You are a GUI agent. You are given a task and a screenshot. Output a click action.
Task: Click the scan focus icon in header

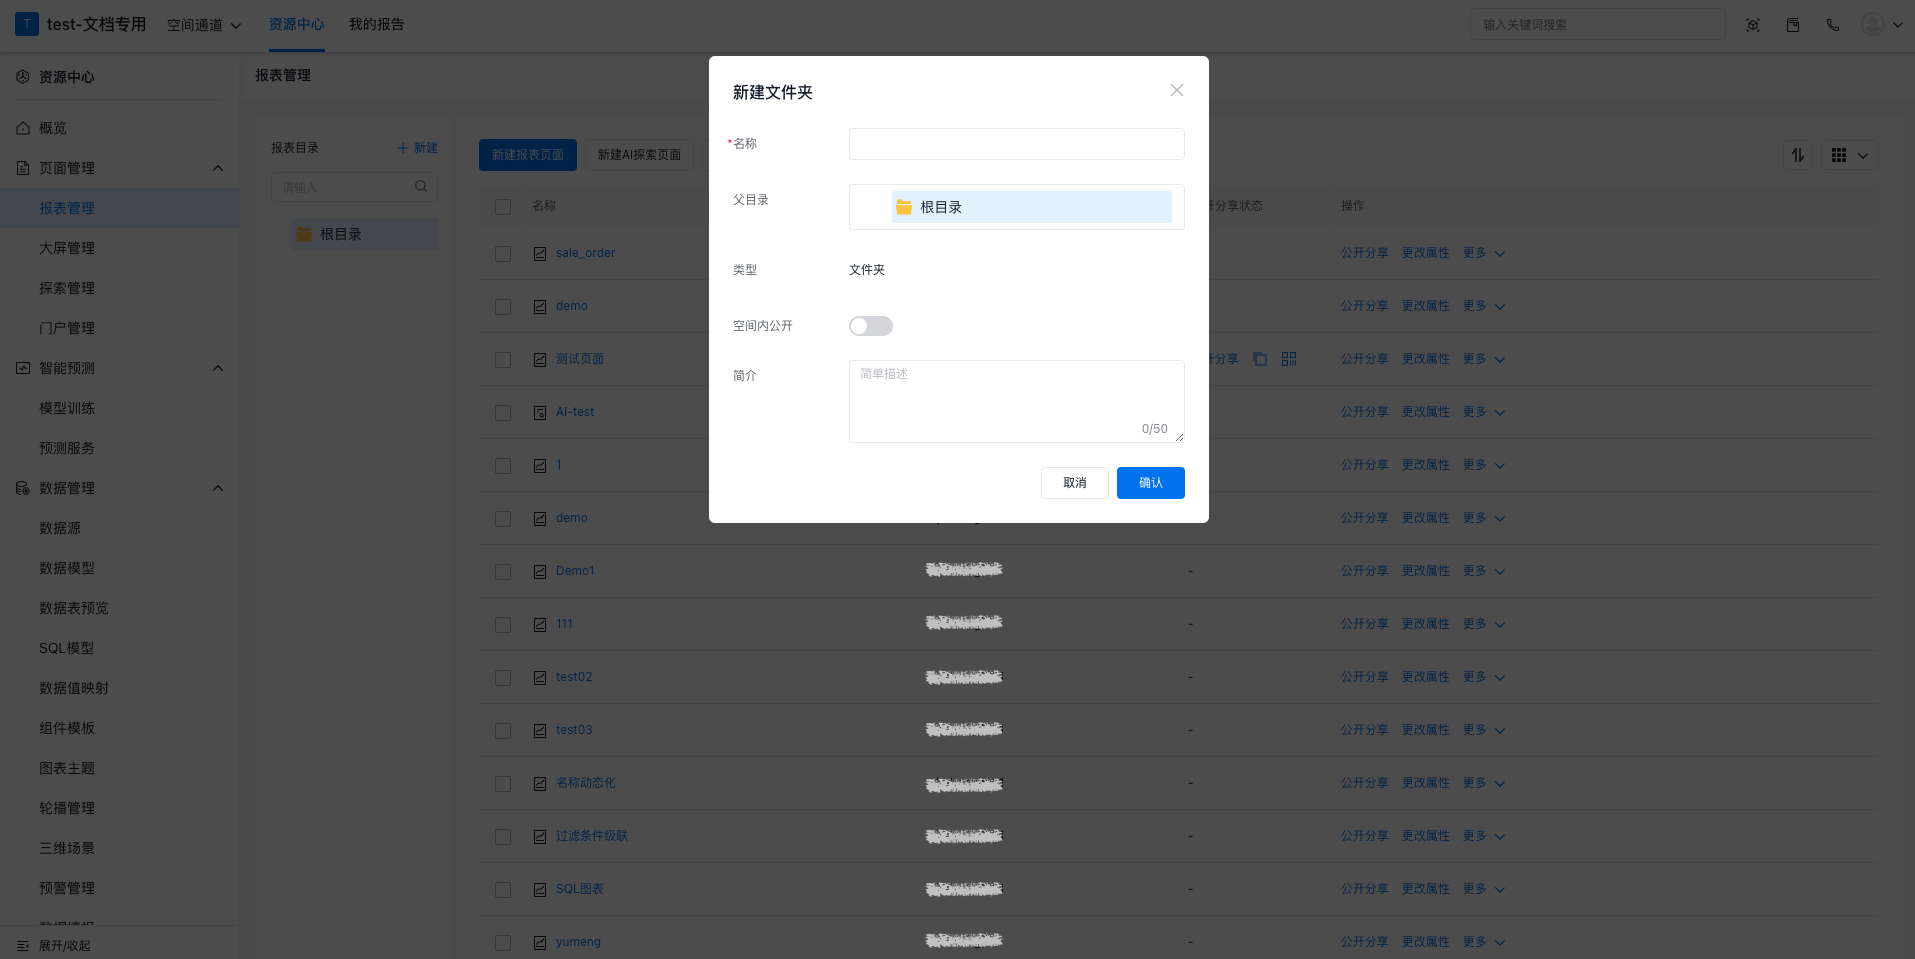click(x=1753, y=25)
